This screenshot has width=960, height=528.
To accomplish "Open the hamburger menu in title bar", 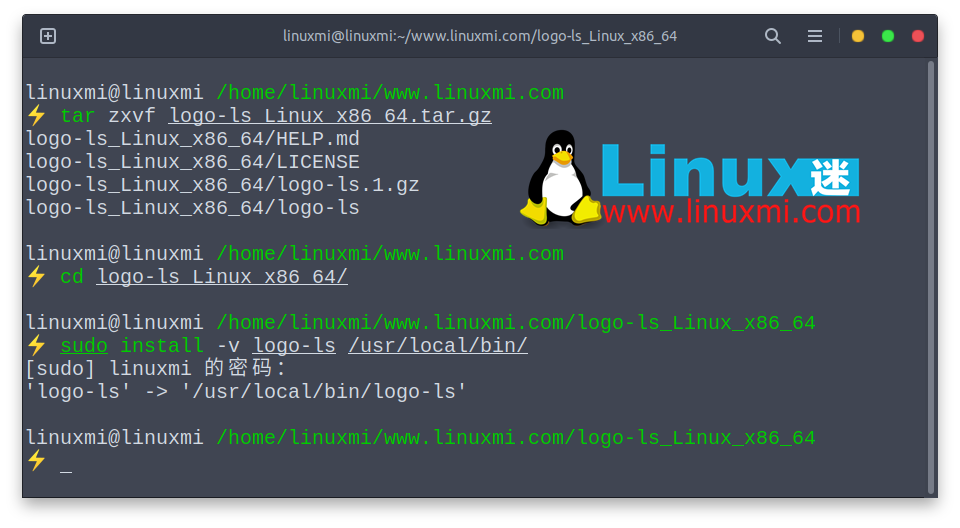I will (x=815, y=36).
